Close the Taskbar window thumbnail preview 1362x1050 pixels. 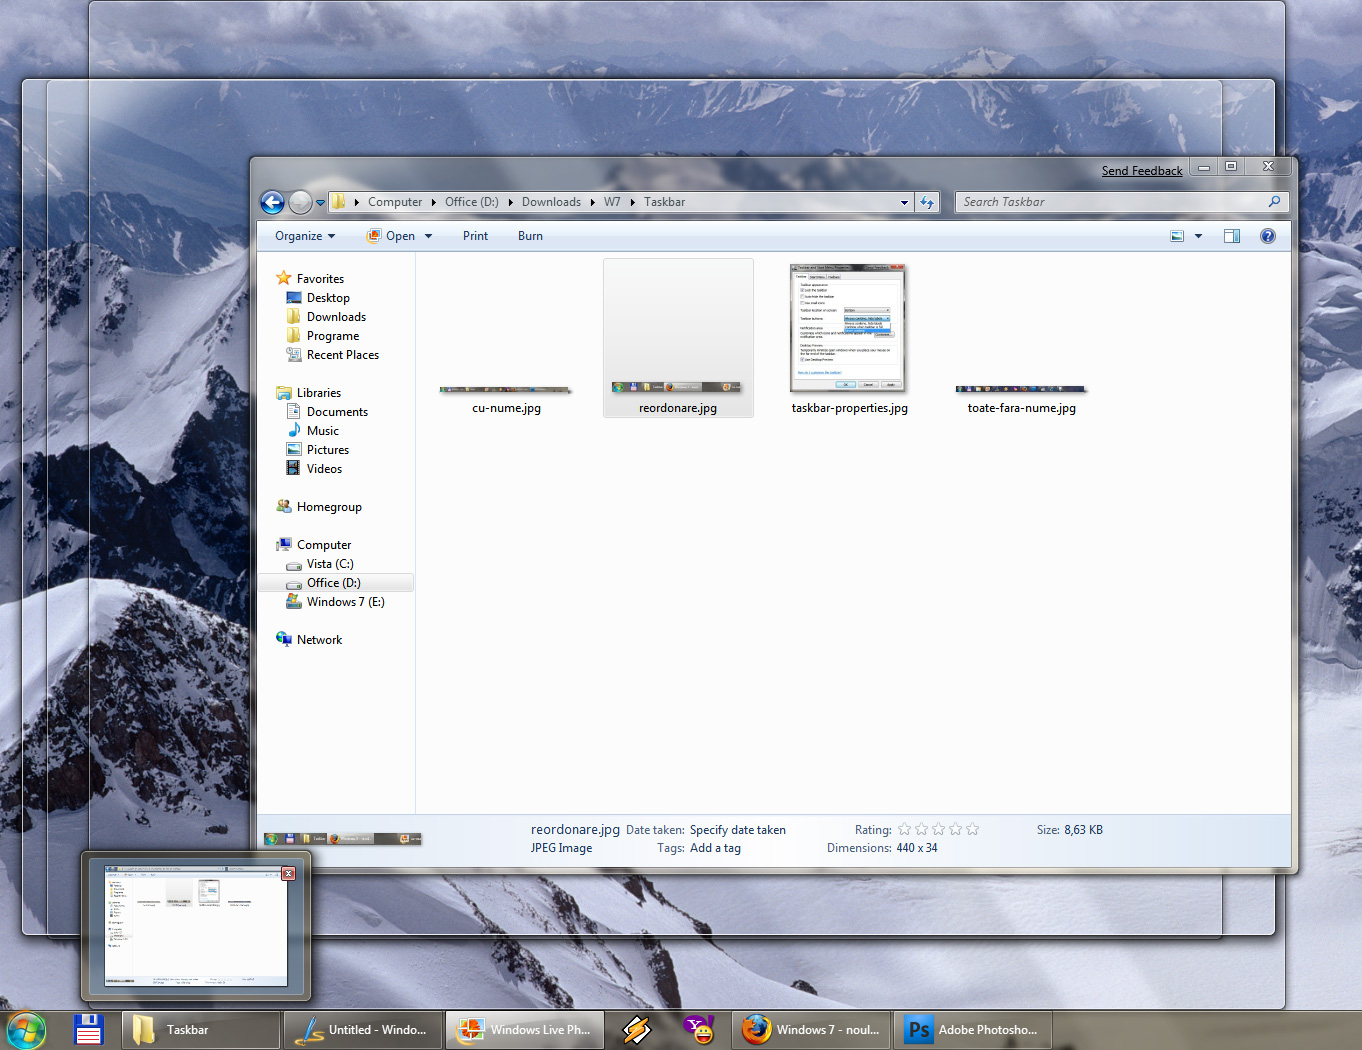click(x=288, y=874)
